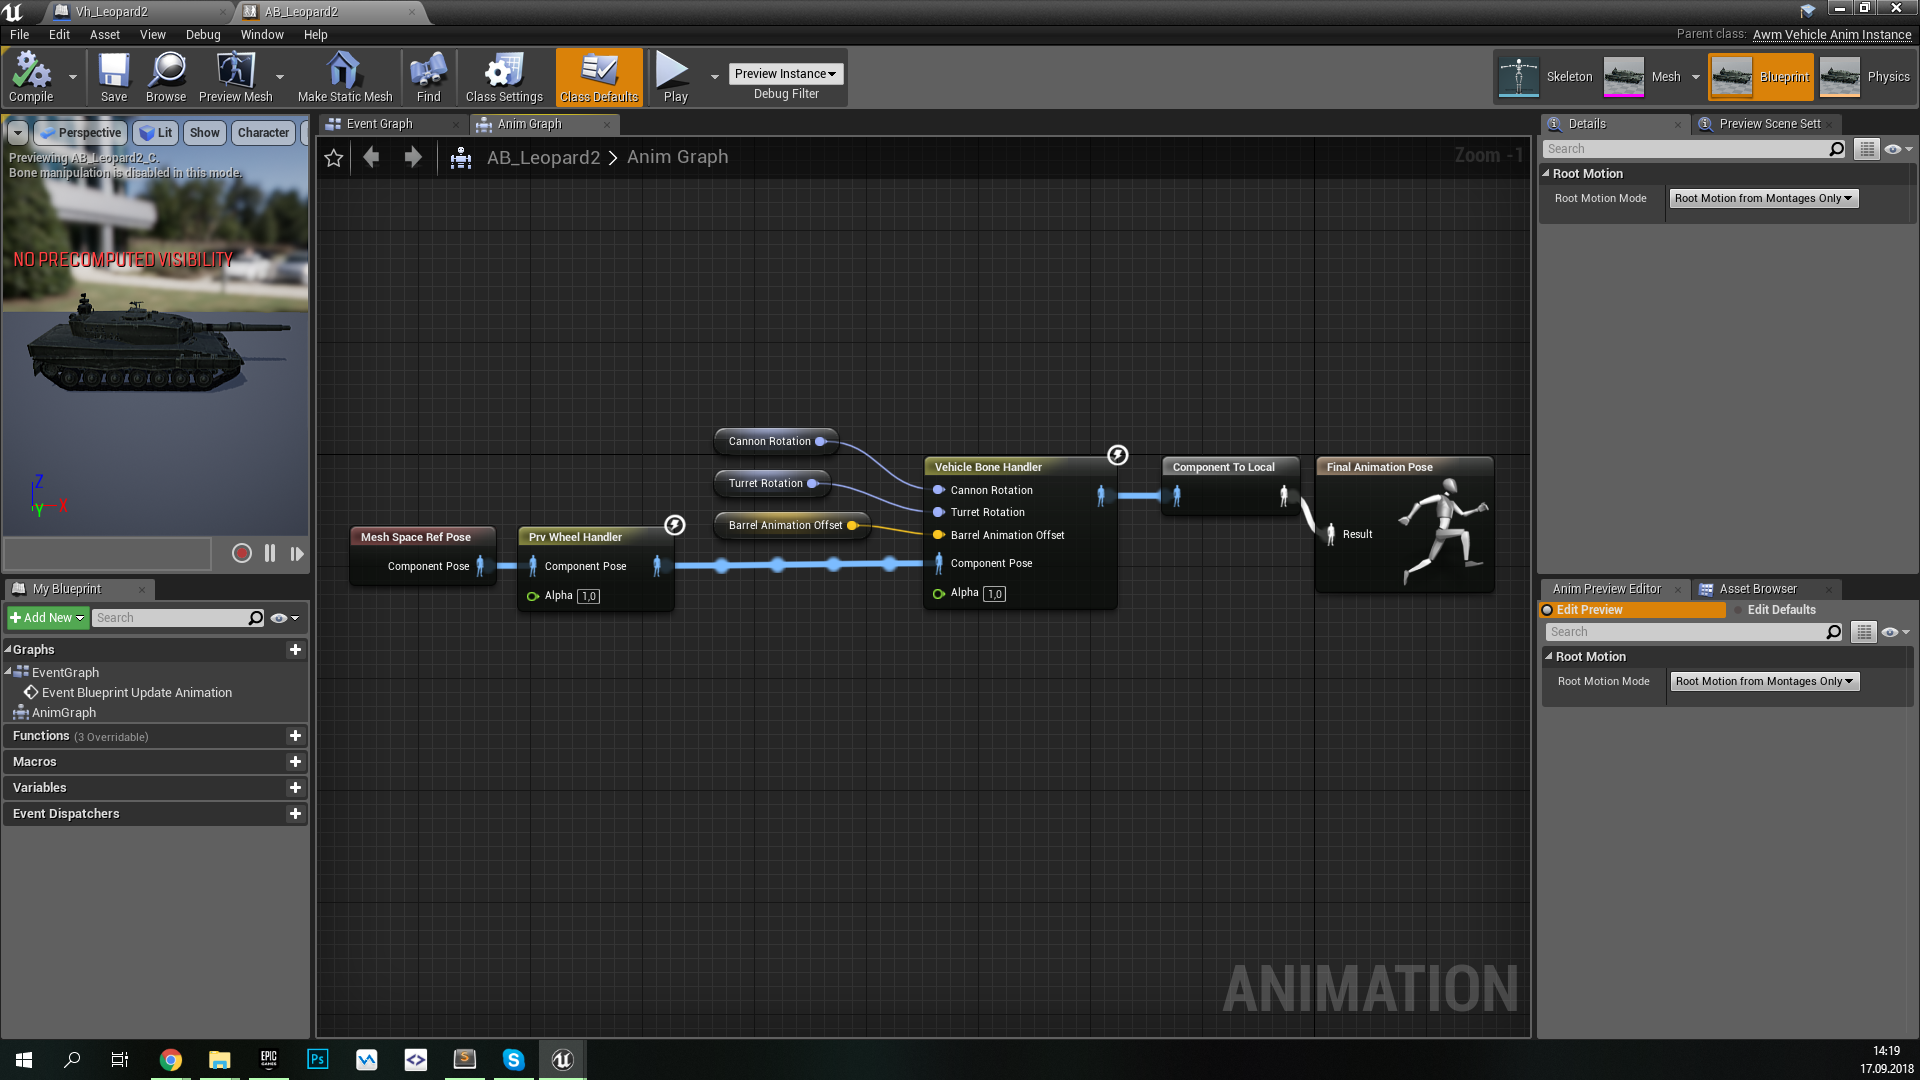The width and height of the screenshot is (1920, 1080).
Task: Navigate forward in graph history
Action: coord(412,157)
